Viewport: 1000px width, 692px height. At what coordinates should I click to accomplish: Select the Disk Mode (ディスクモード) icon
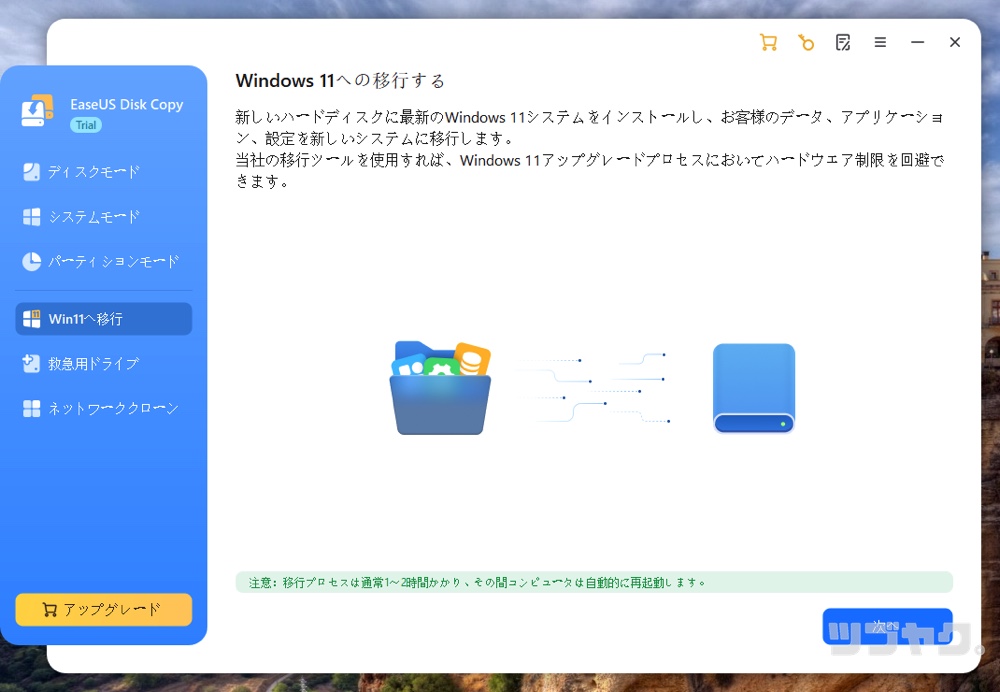tap(32, 171)
